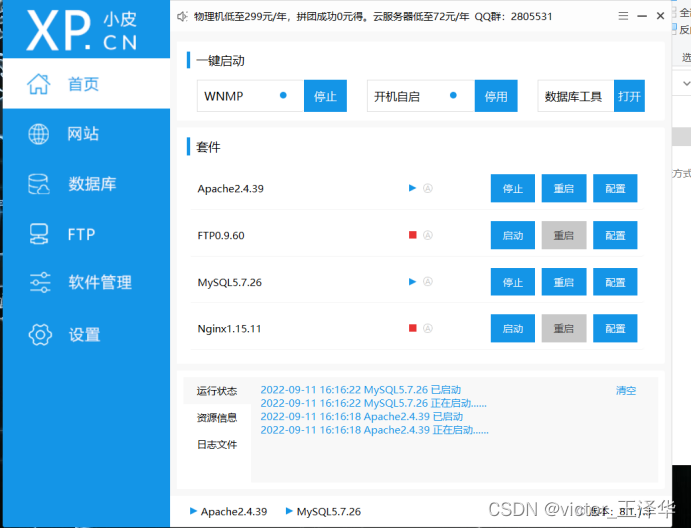Screen dimensions: 692x528
Task: Switch to the 运行状态 tab
Action: (x=217, y=391)
